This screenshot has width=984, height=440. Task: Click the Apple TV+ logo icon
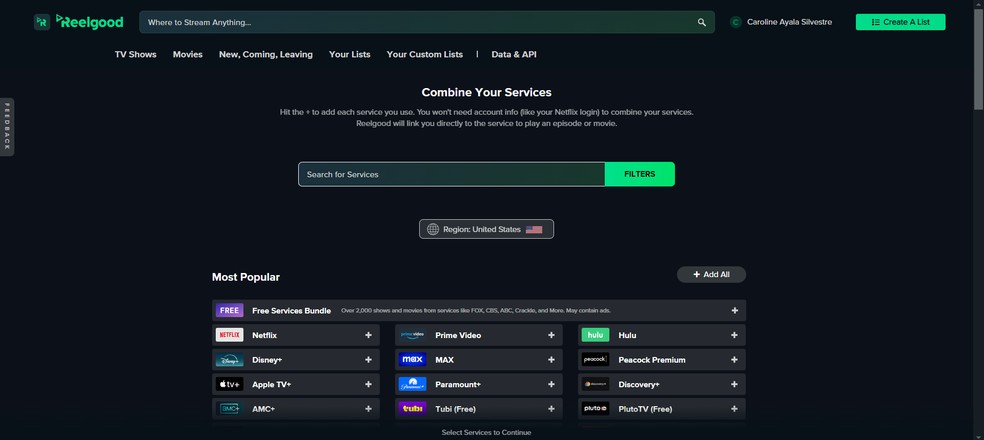tap(230, 384)
